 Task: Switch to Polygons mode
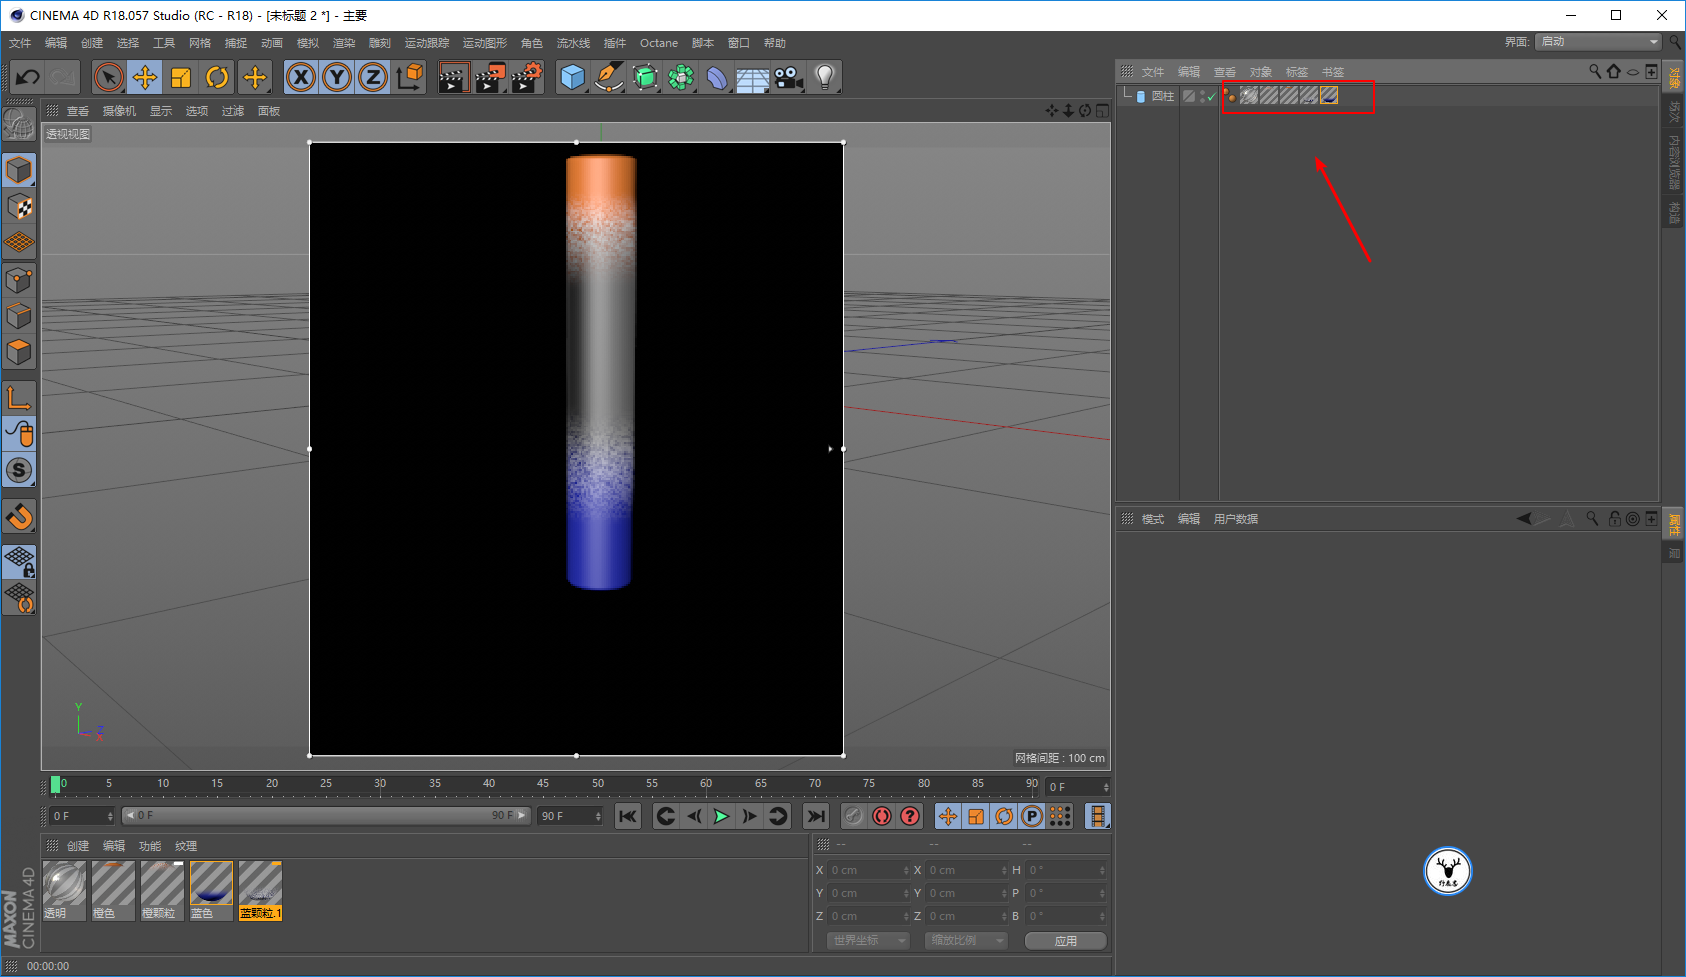click(19, 352)
